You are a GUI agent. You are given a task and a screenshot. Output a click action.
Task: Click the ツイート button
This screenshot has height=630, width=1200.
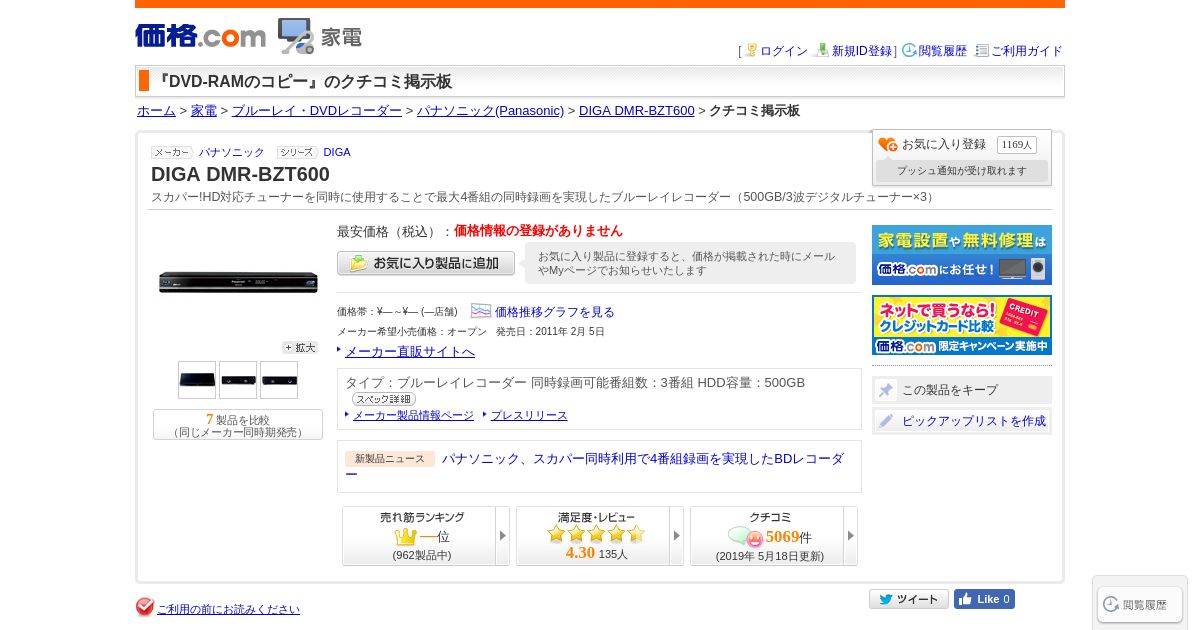pyautogui.click(x=909, y=599)
